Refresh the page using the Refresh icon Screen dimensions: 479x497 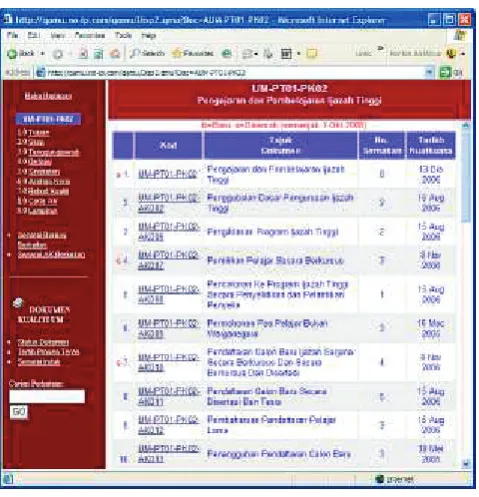pos(99,54)
